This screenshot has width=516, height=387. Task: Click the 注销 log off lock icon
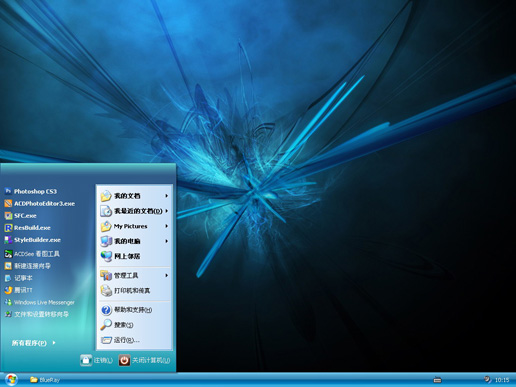click(x=86, y=360)
